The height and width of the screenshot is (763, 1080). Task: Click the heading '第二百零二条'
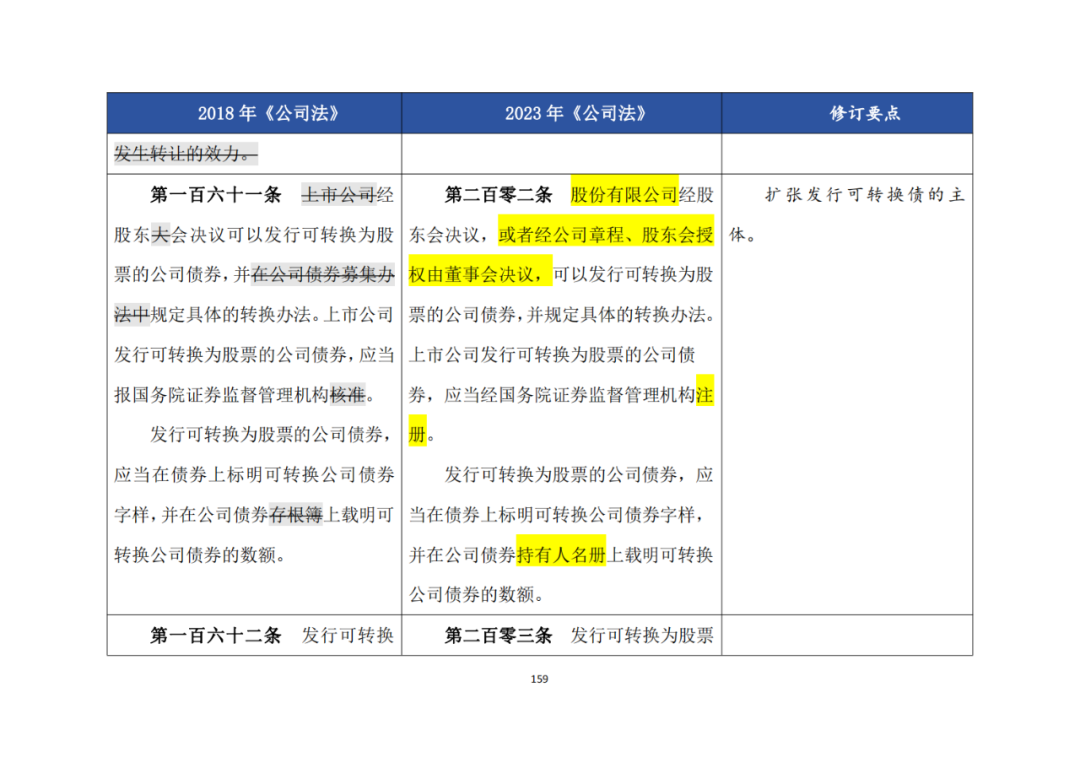[x=498, y=195]
